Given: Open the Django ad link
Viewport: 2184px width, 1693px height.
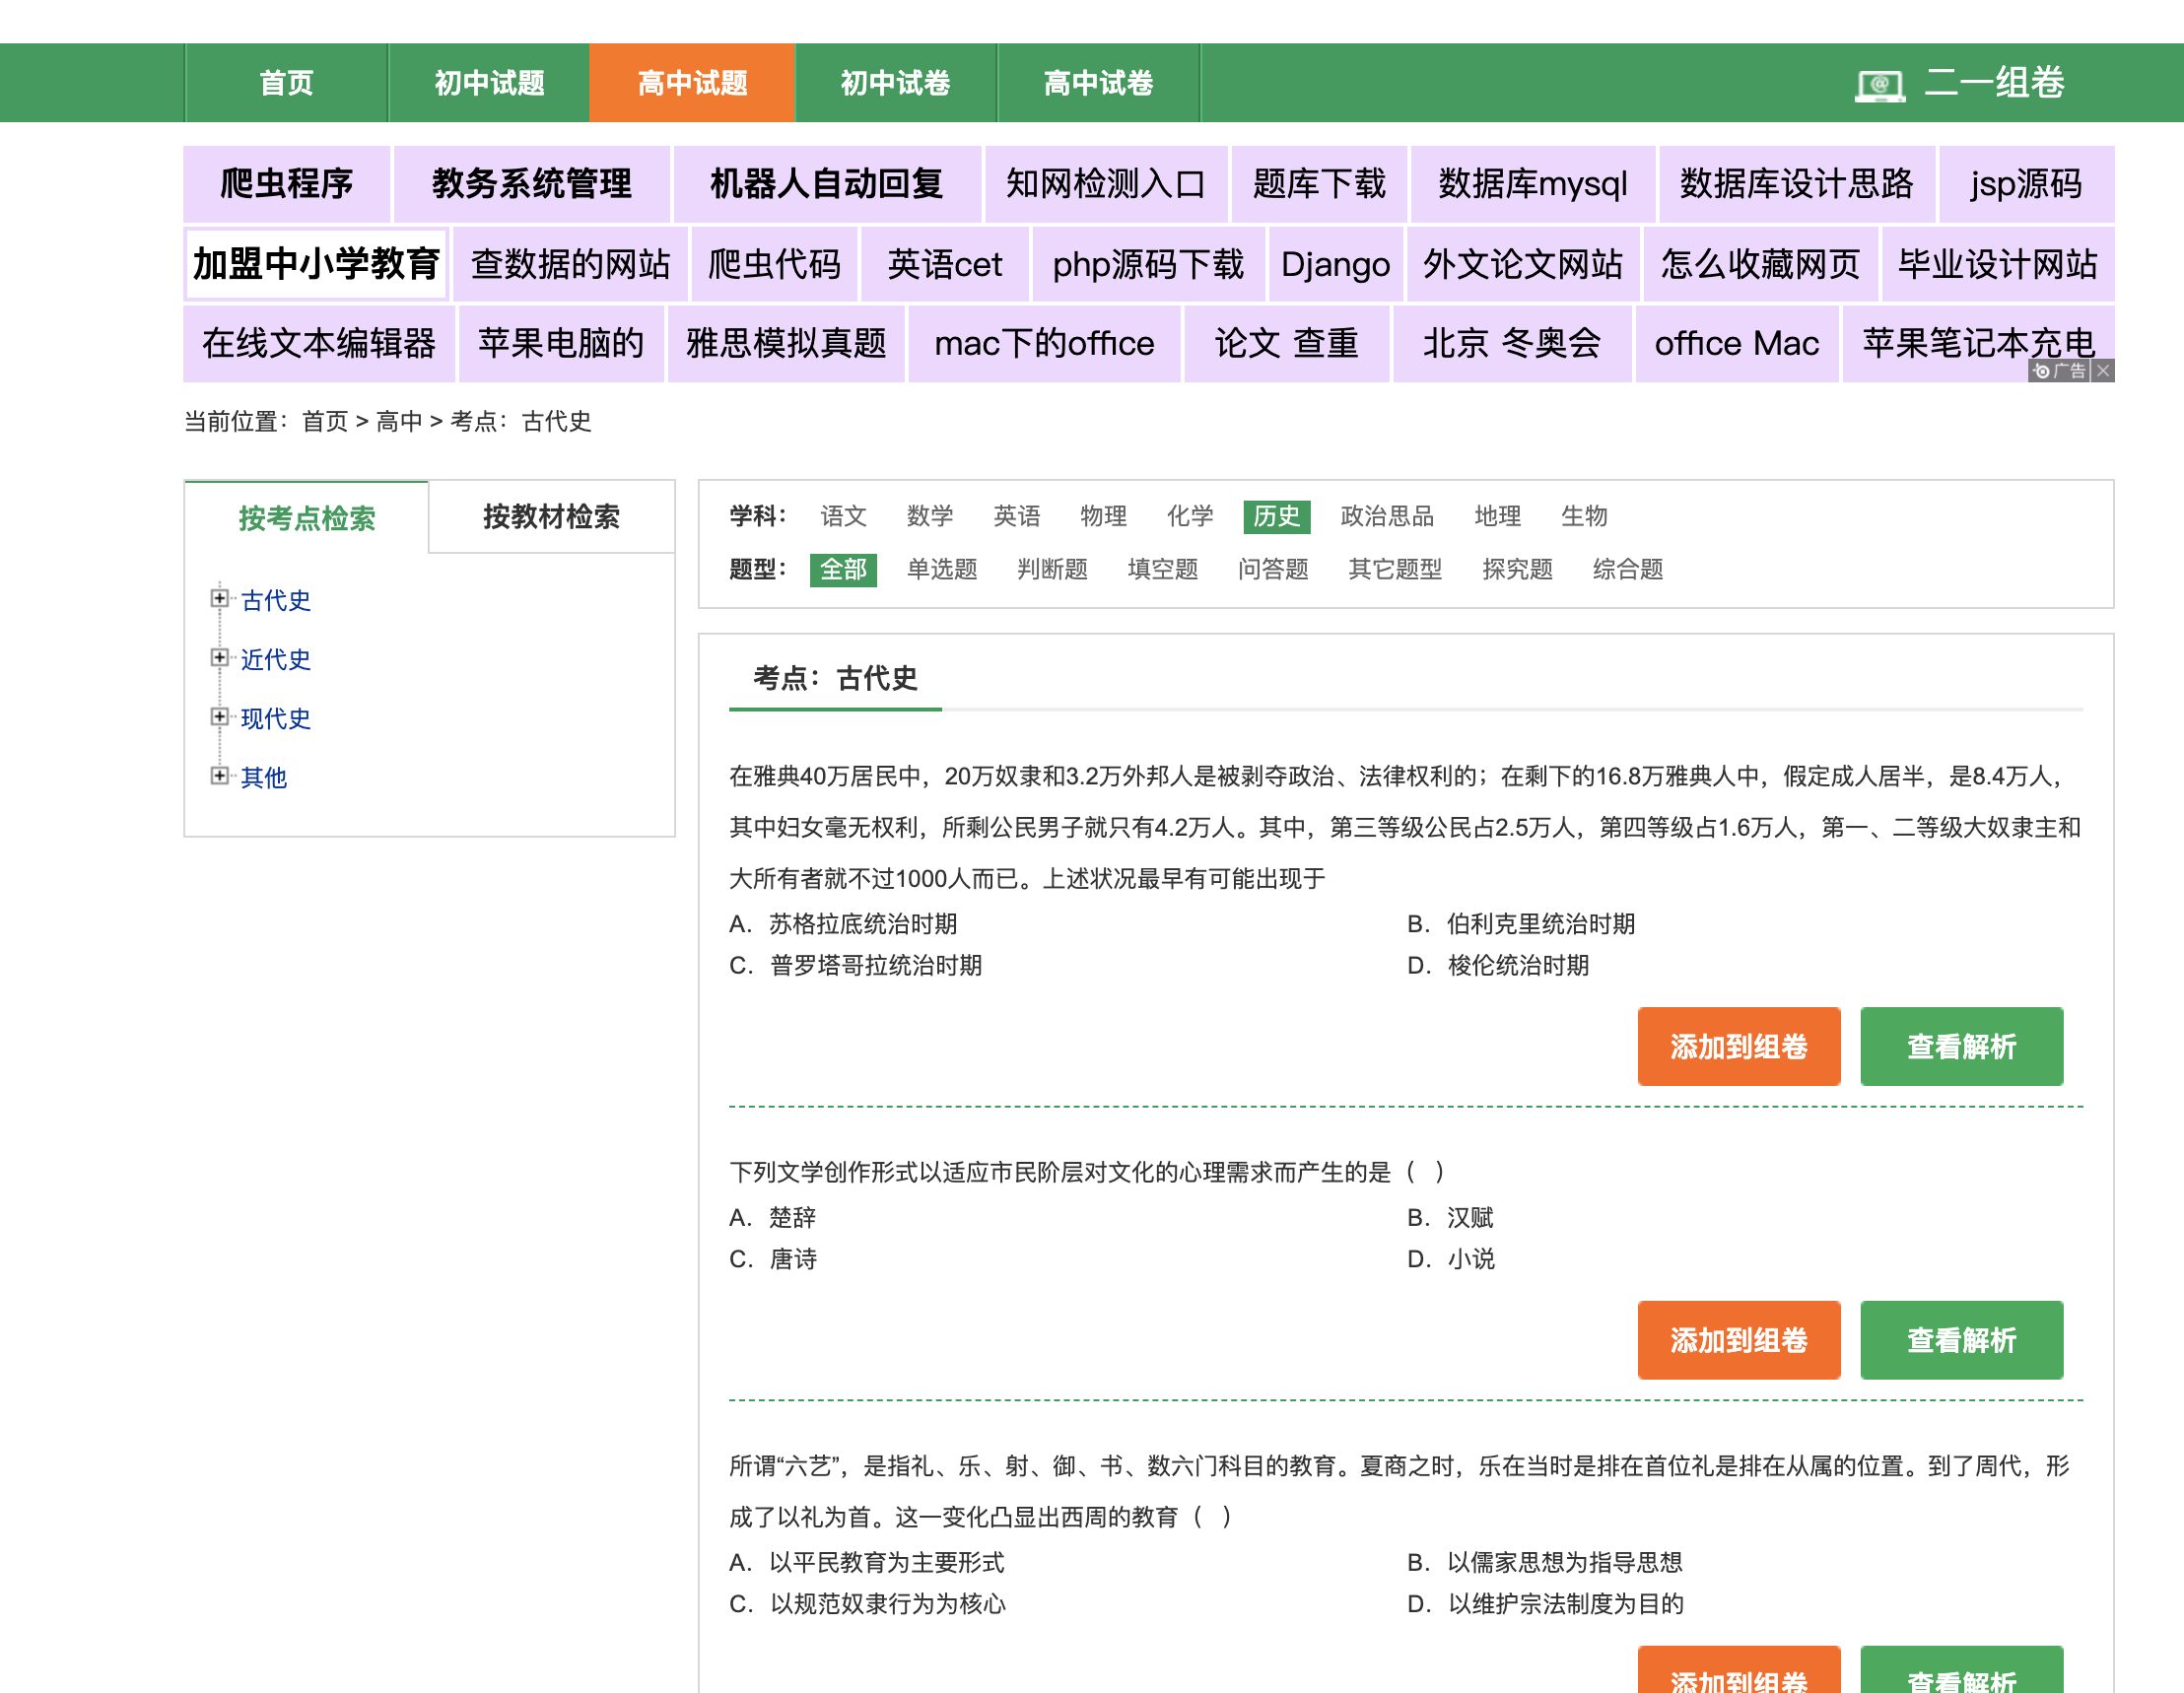Looking at the screenshot, I should point(1335,264).
